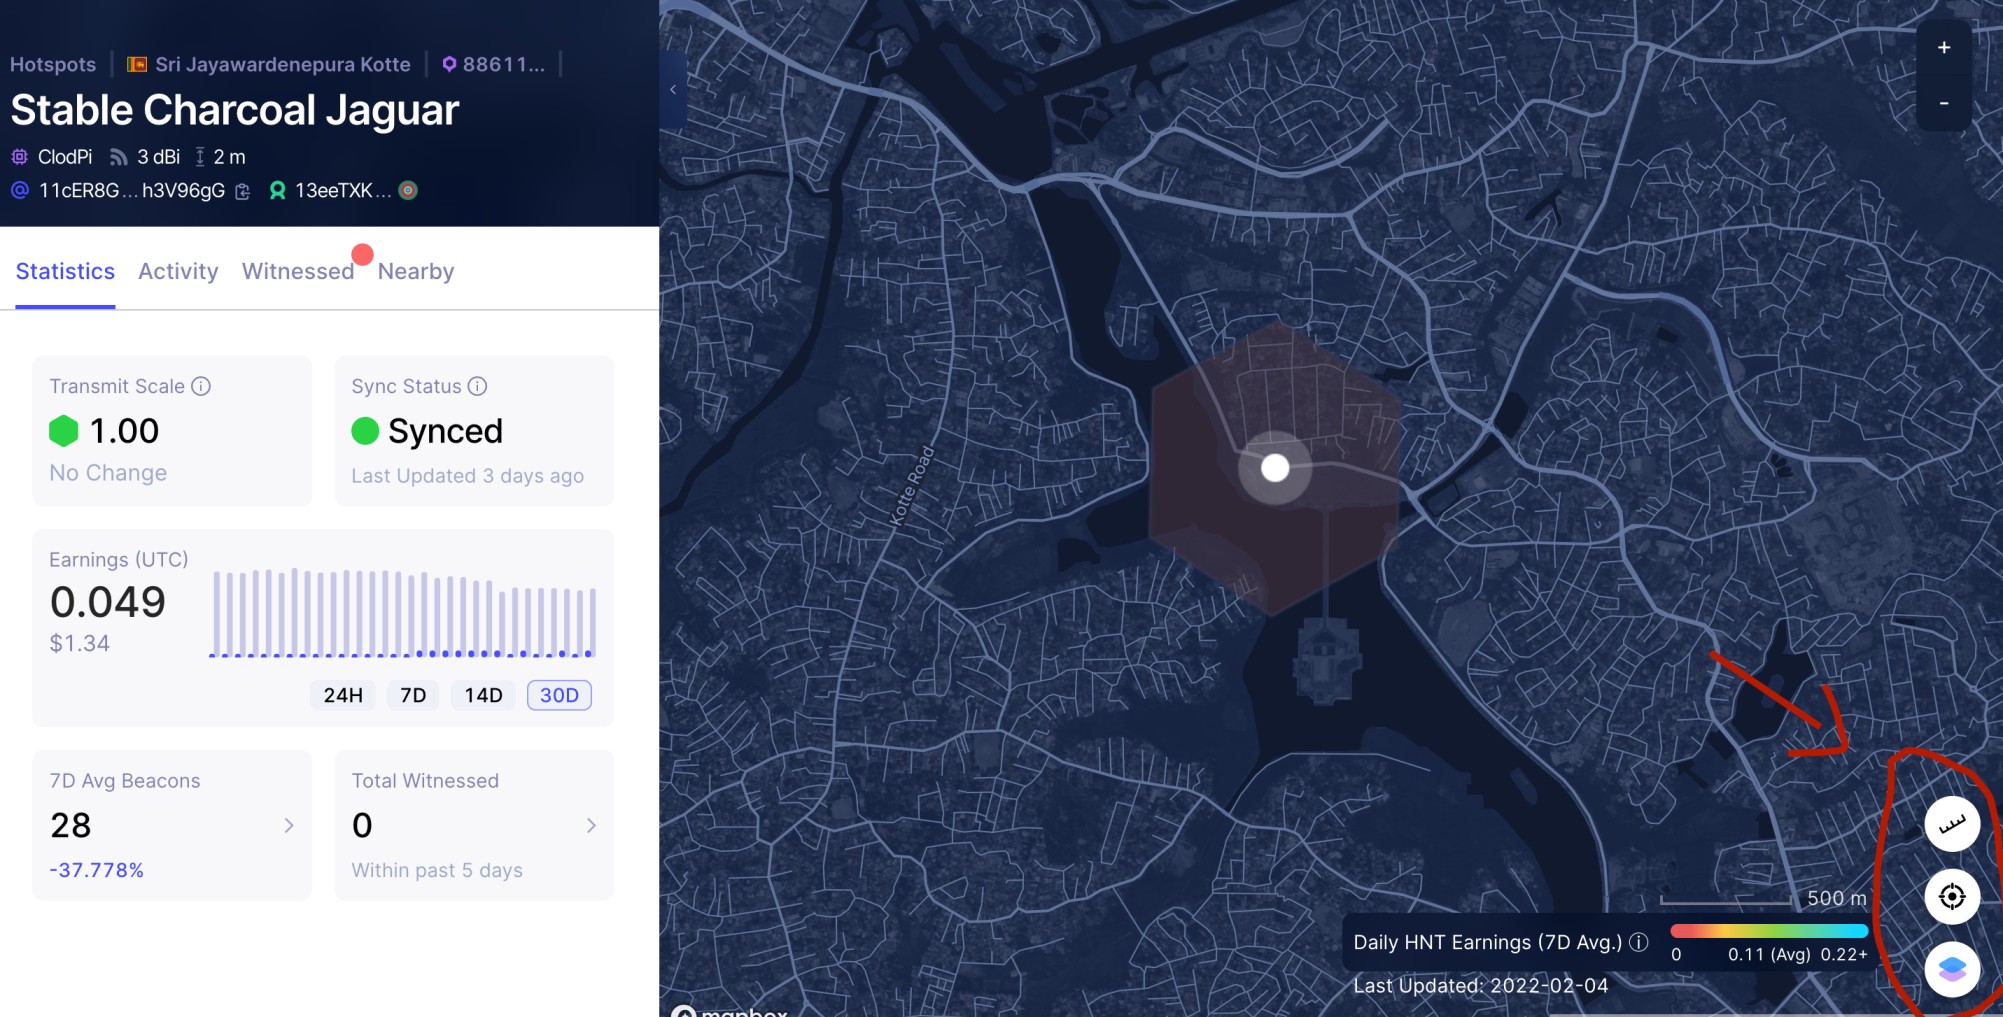Show info on Daily HNT Earnings legend

(x=1638, y=942)
